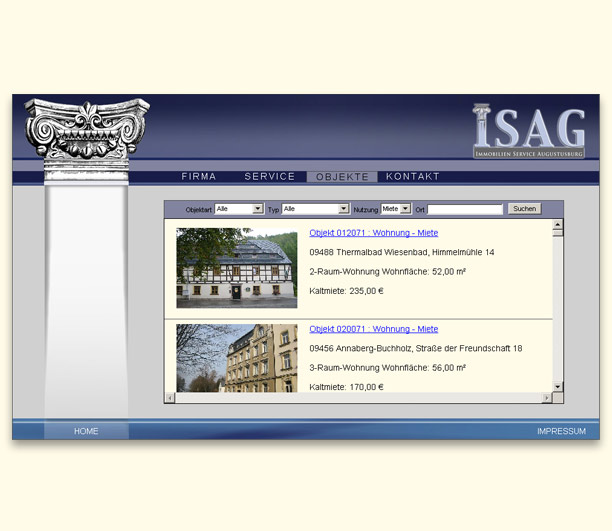Image resolution: width=612 pixels, height=531 pixels.
Task: Open the IMPRESSUM footer link
Action: pyautogui.click(x=561, y=431)
